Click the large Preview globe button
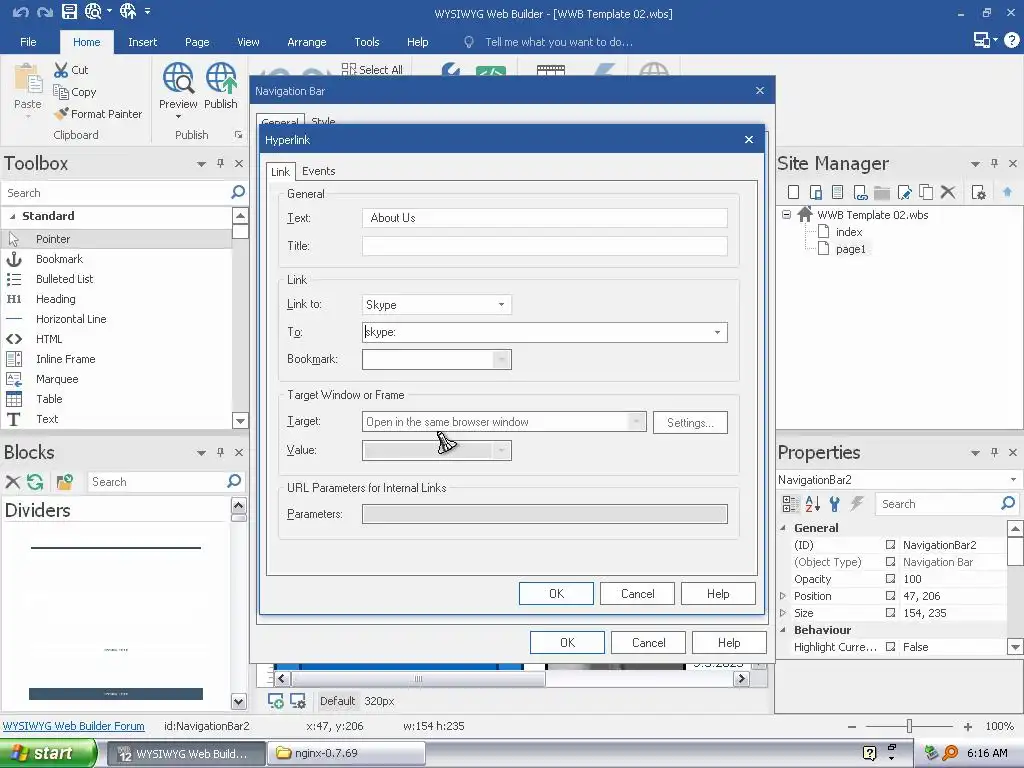 coord(178,78)
